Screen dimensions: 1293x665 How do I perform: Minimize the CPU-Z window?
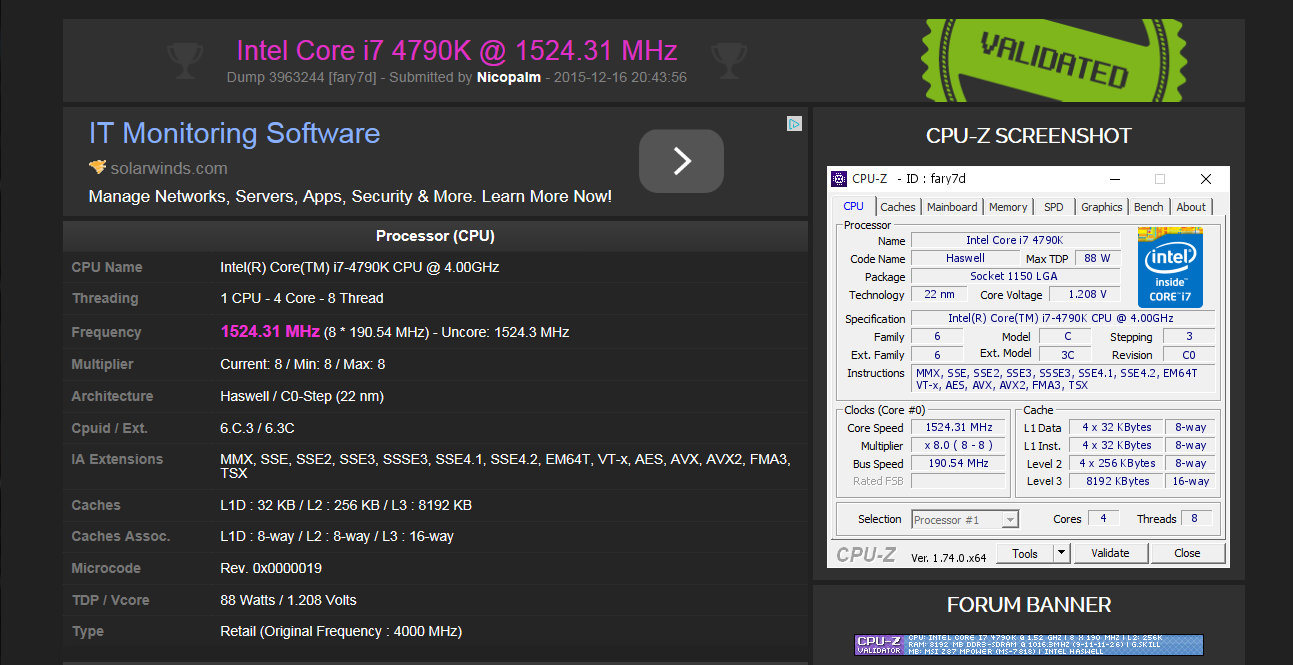1114,179
